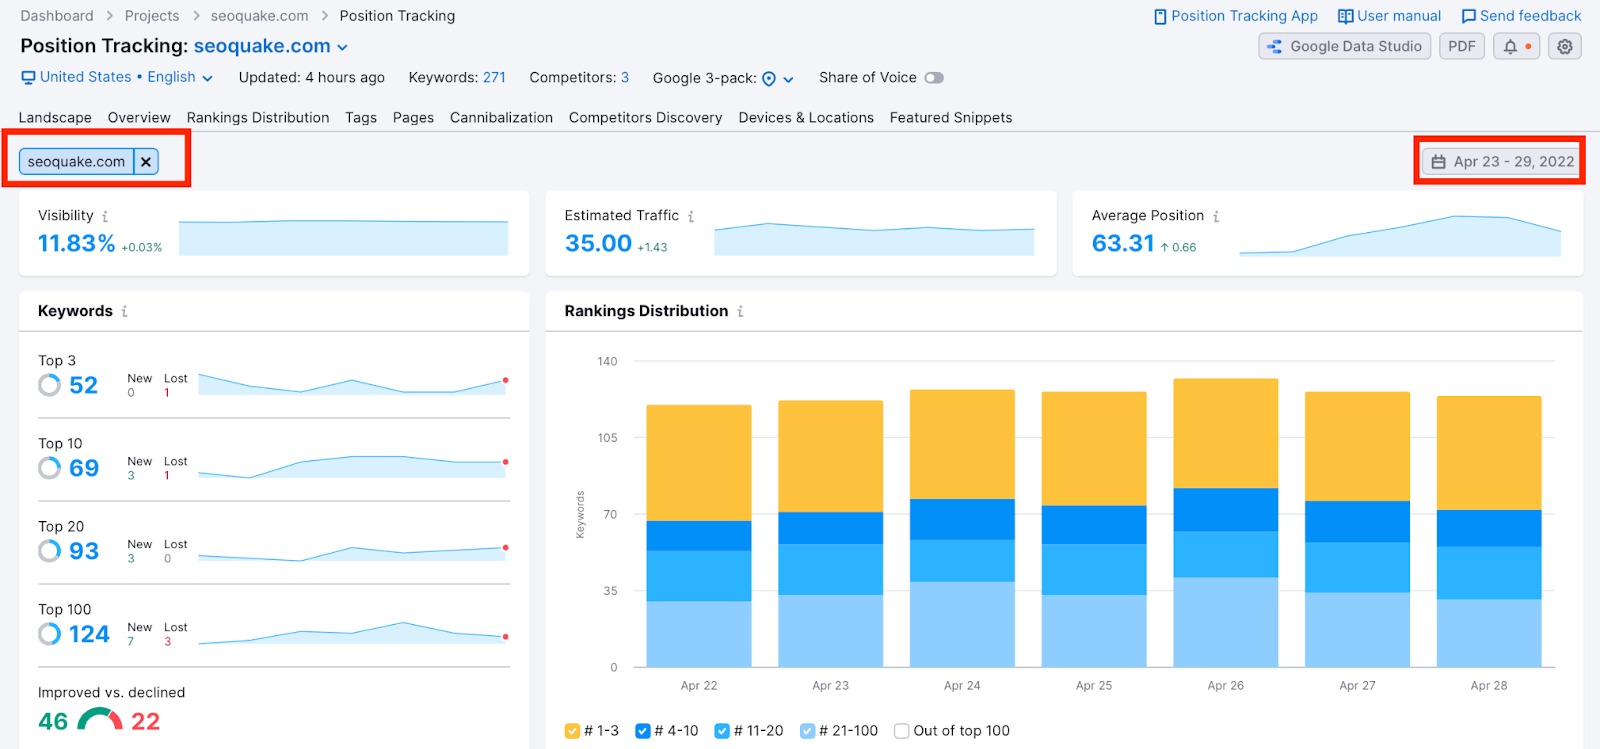1600x749 pixels.
Task: Click the Google 3-pack location pin icon
Action: (769, 79)
